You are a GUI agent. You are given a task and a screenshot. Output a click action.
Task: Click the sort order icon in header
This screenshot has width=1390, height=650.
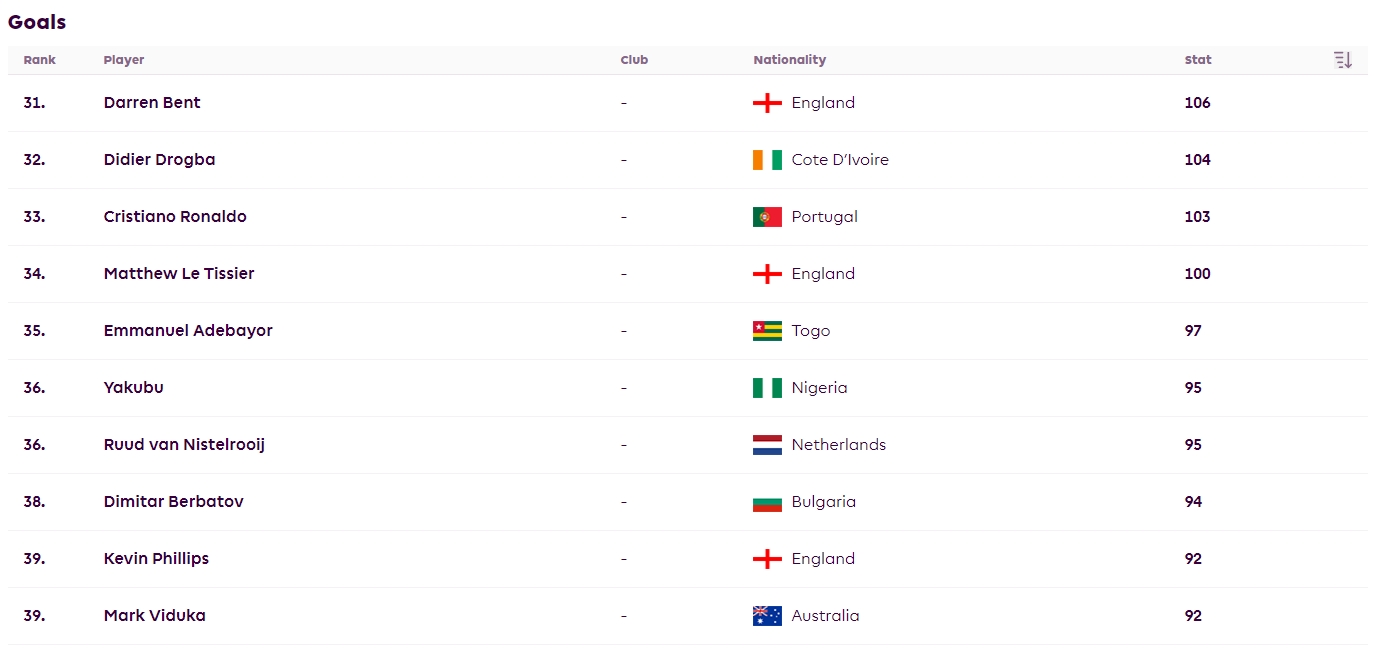pos(1342,60)
